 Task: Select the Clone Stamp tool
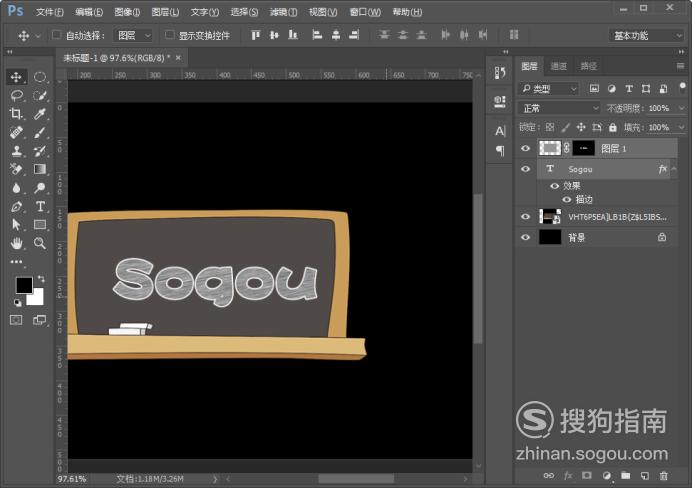click(x=16, y=151)
